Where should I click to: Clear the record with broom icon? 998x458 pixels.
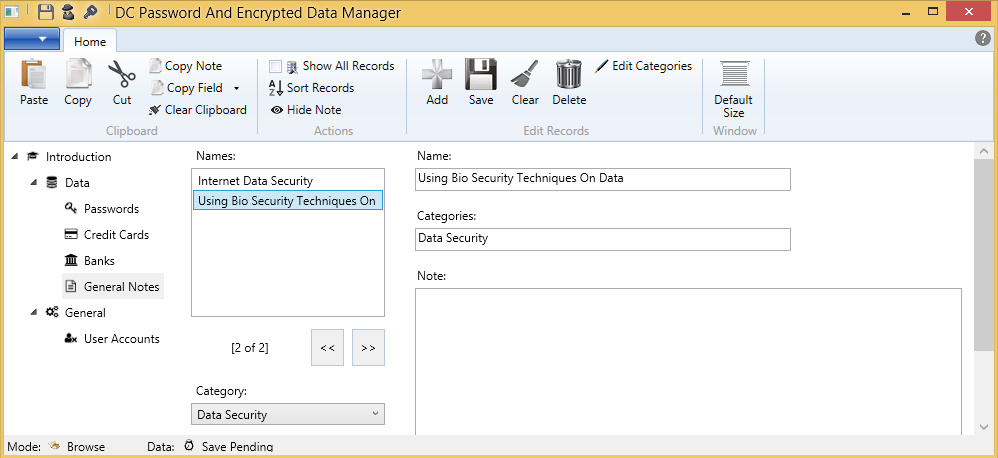[525, 82]
